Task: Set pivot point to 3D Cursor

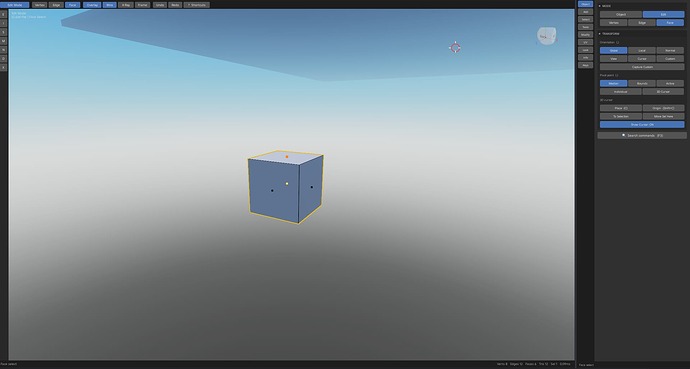Action: (x=664, y=91)
